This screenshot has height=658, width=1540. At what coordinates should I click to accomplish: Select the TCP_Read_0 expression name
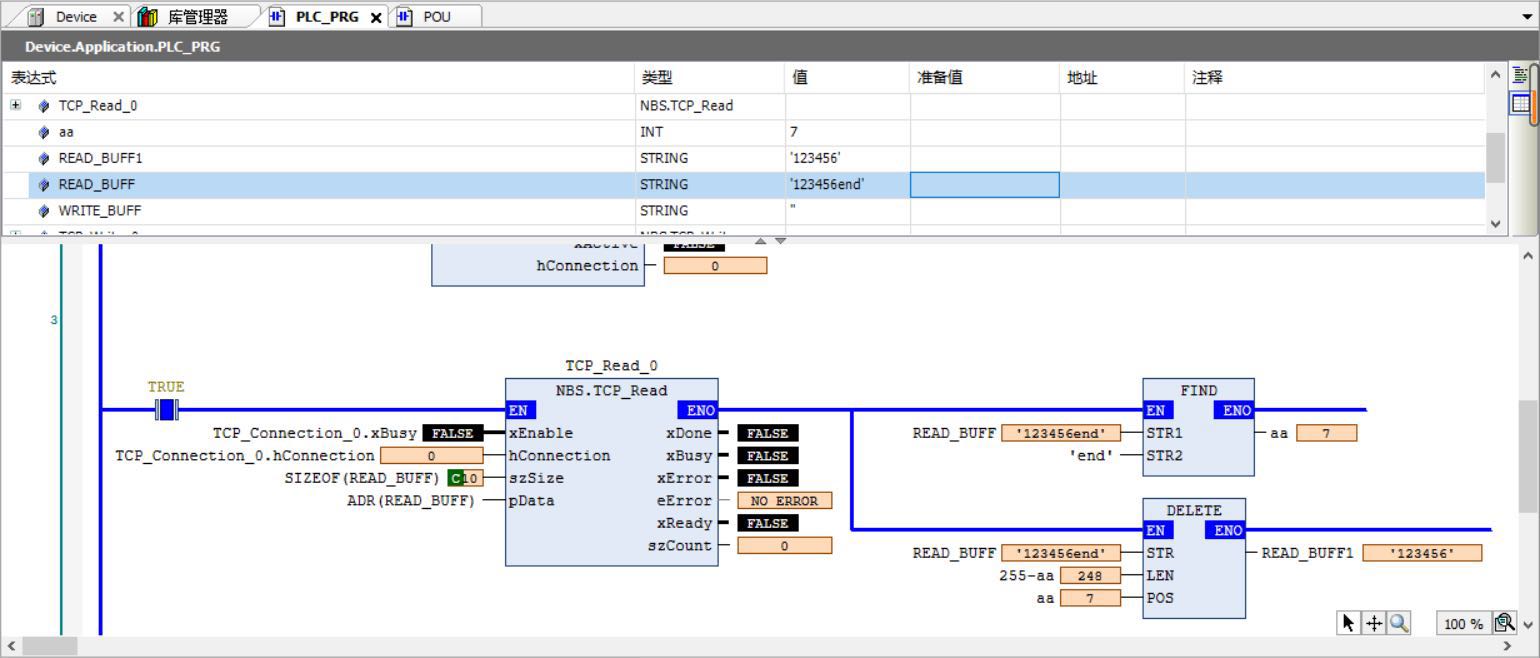pyautogui.click(x=98, y=106)
